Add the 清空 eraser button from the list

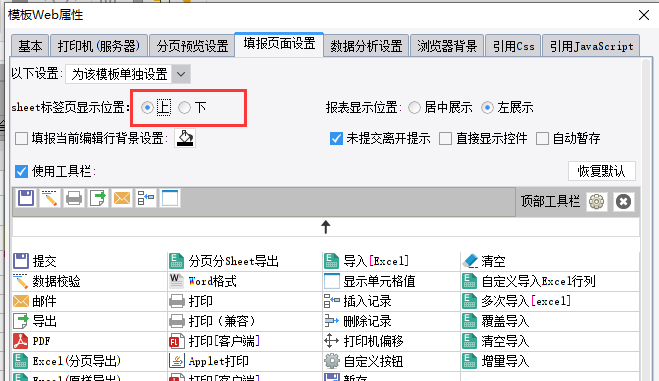(484, 261)
